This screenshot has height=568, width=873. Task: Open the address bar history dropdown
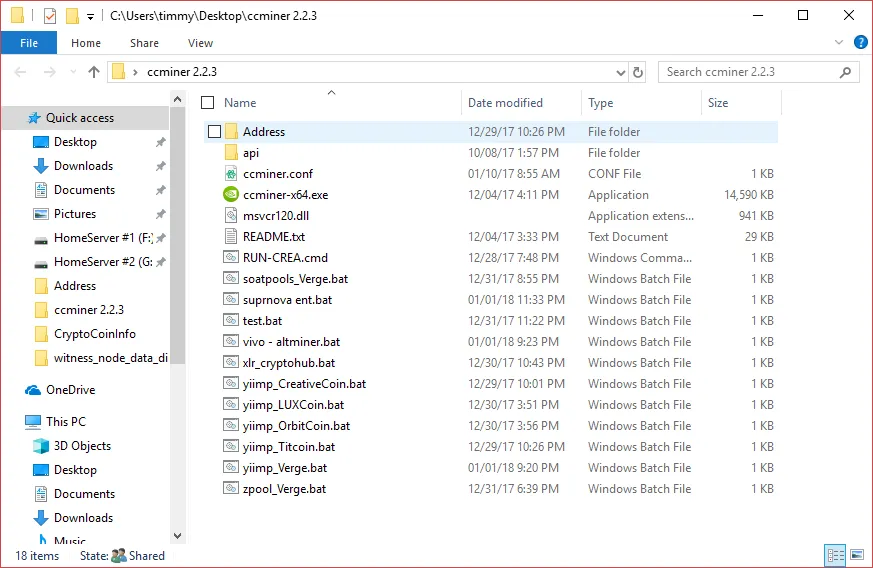(621, 72)
